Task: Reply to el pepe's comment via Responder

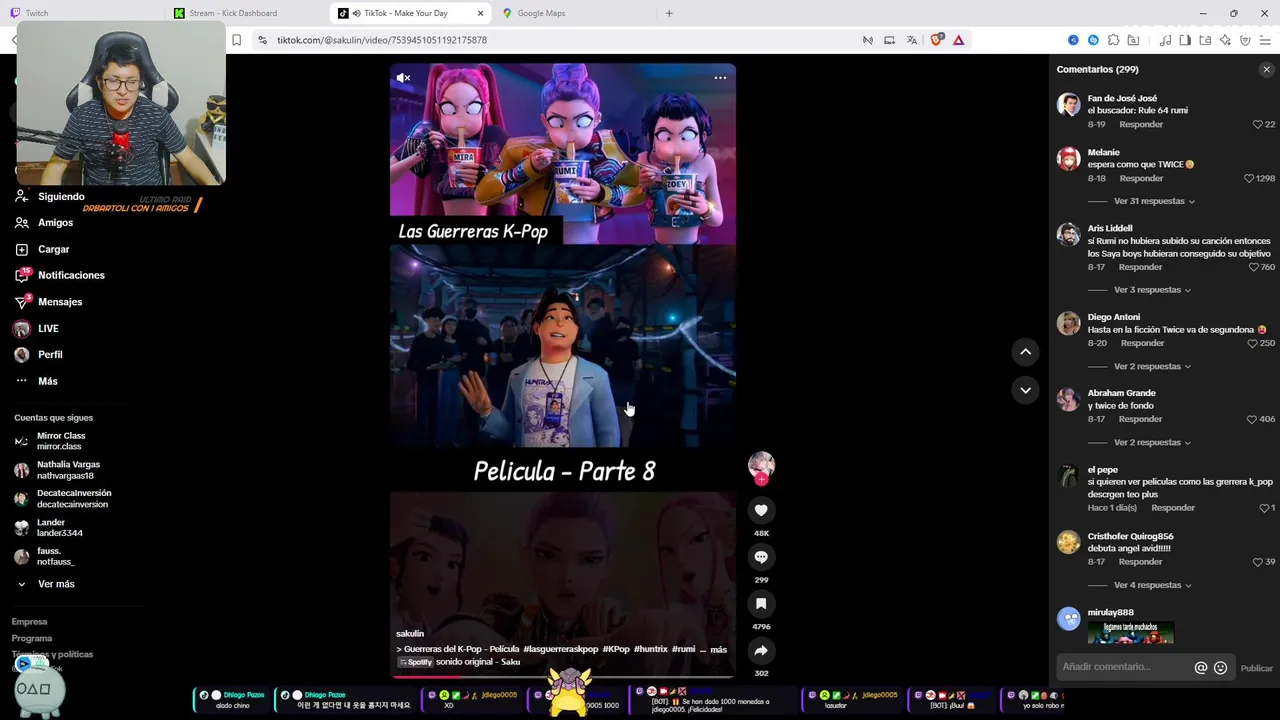Action: pyautogui.click(x=1173, y=508)
